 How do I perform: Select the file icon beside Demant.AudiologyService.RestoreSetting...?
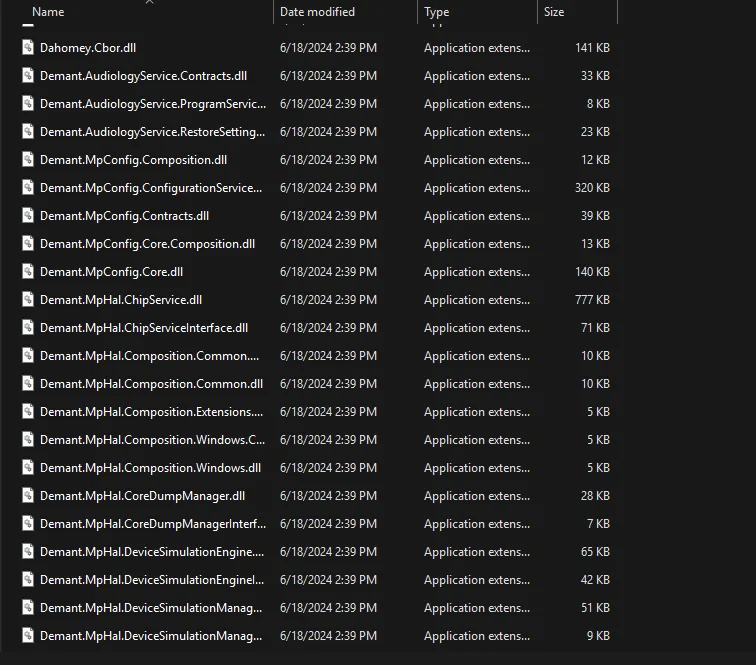click(x=28, y=131)
